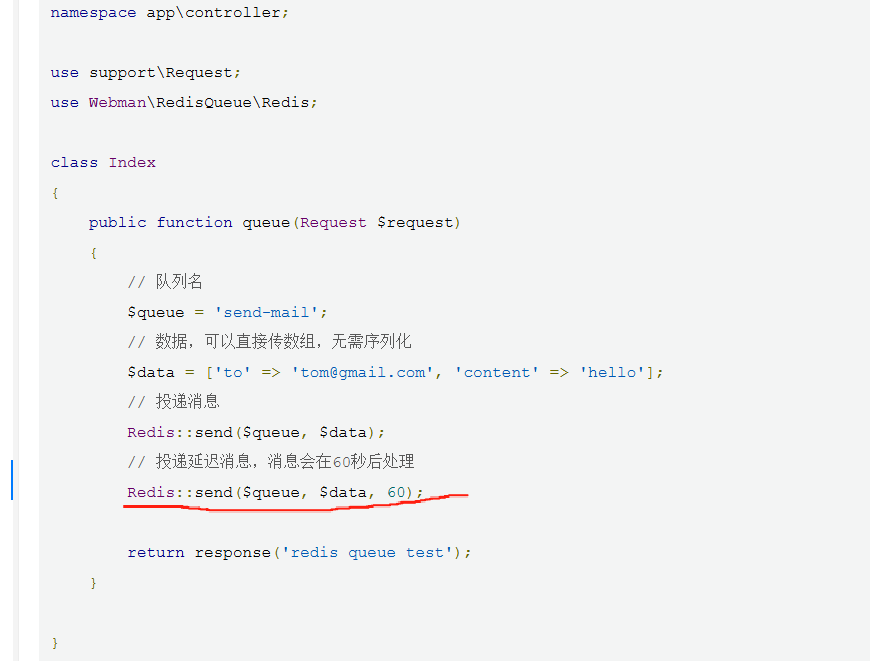Image resolution: width=870 pixels, height=661 pixels.
Task: Click 'Redis::send($queue, $data);' without delay
Action: click(256, 432)
